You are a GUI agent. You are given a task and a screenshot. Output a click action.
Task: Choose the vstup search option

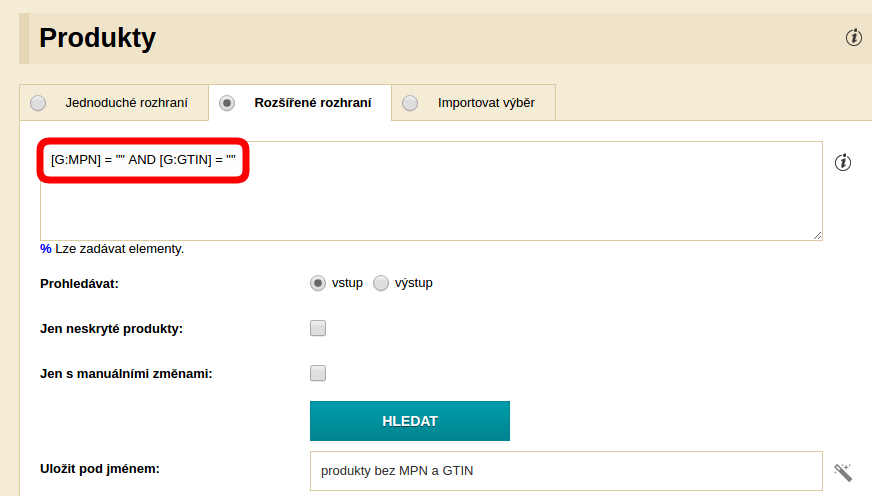click(x=318, y=283)
